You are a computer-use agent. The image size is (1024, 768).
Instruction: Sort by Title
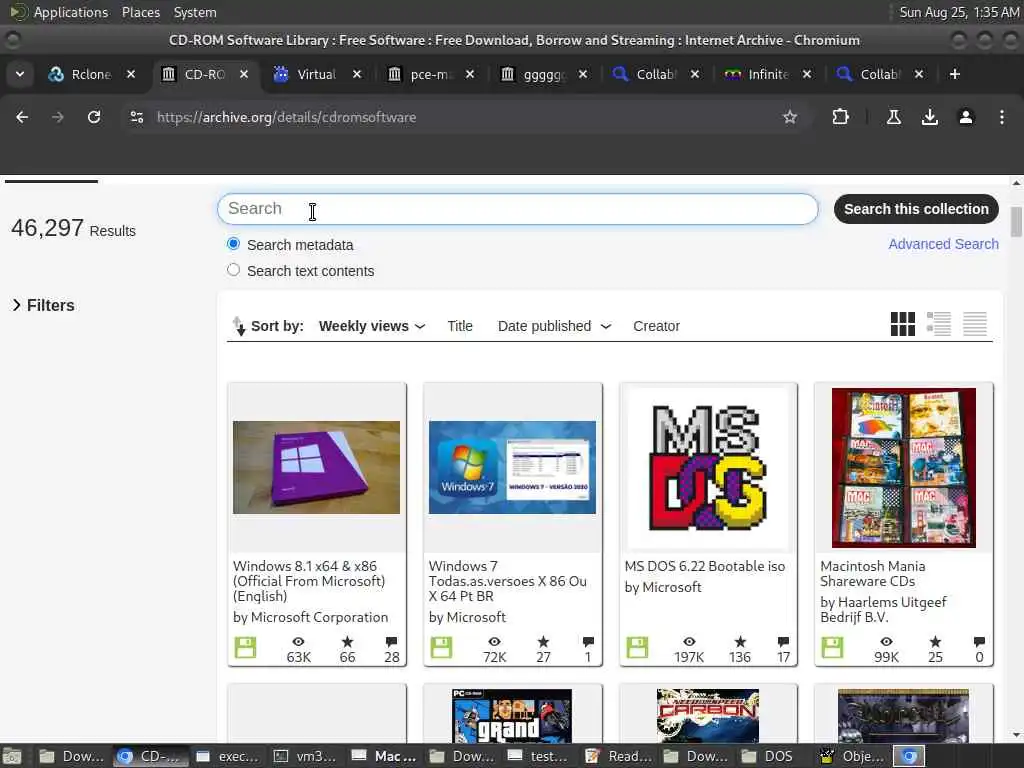(x=460, y=326)
